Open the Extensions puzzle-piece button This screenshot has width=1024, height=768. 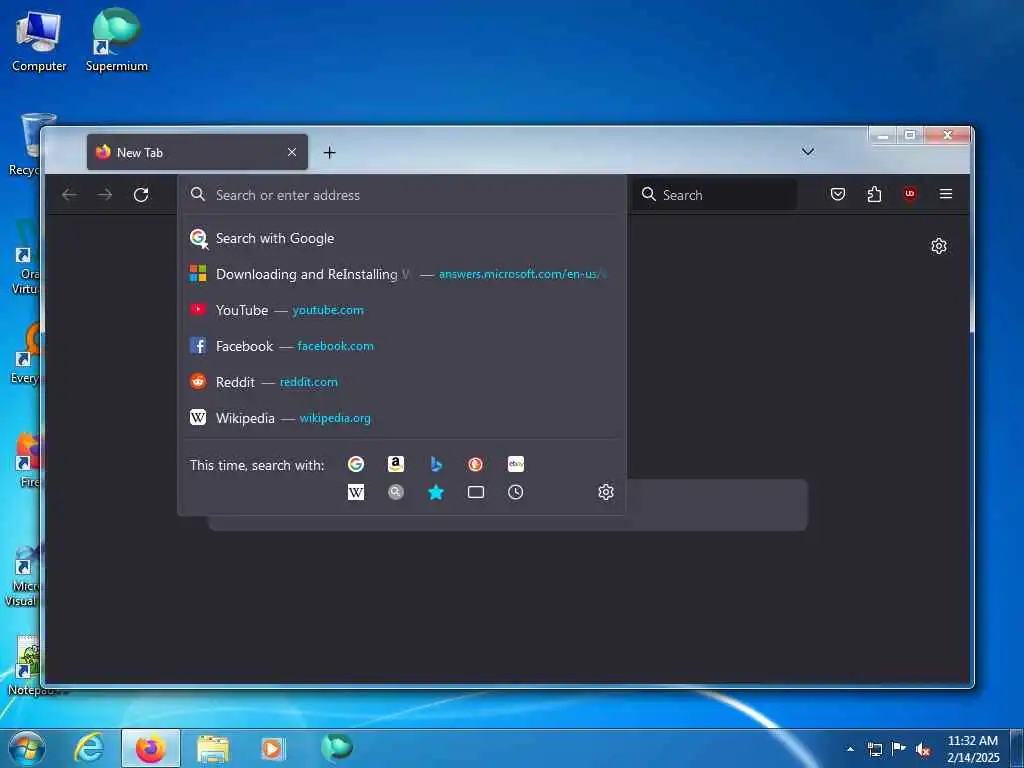tap(874, 194)
